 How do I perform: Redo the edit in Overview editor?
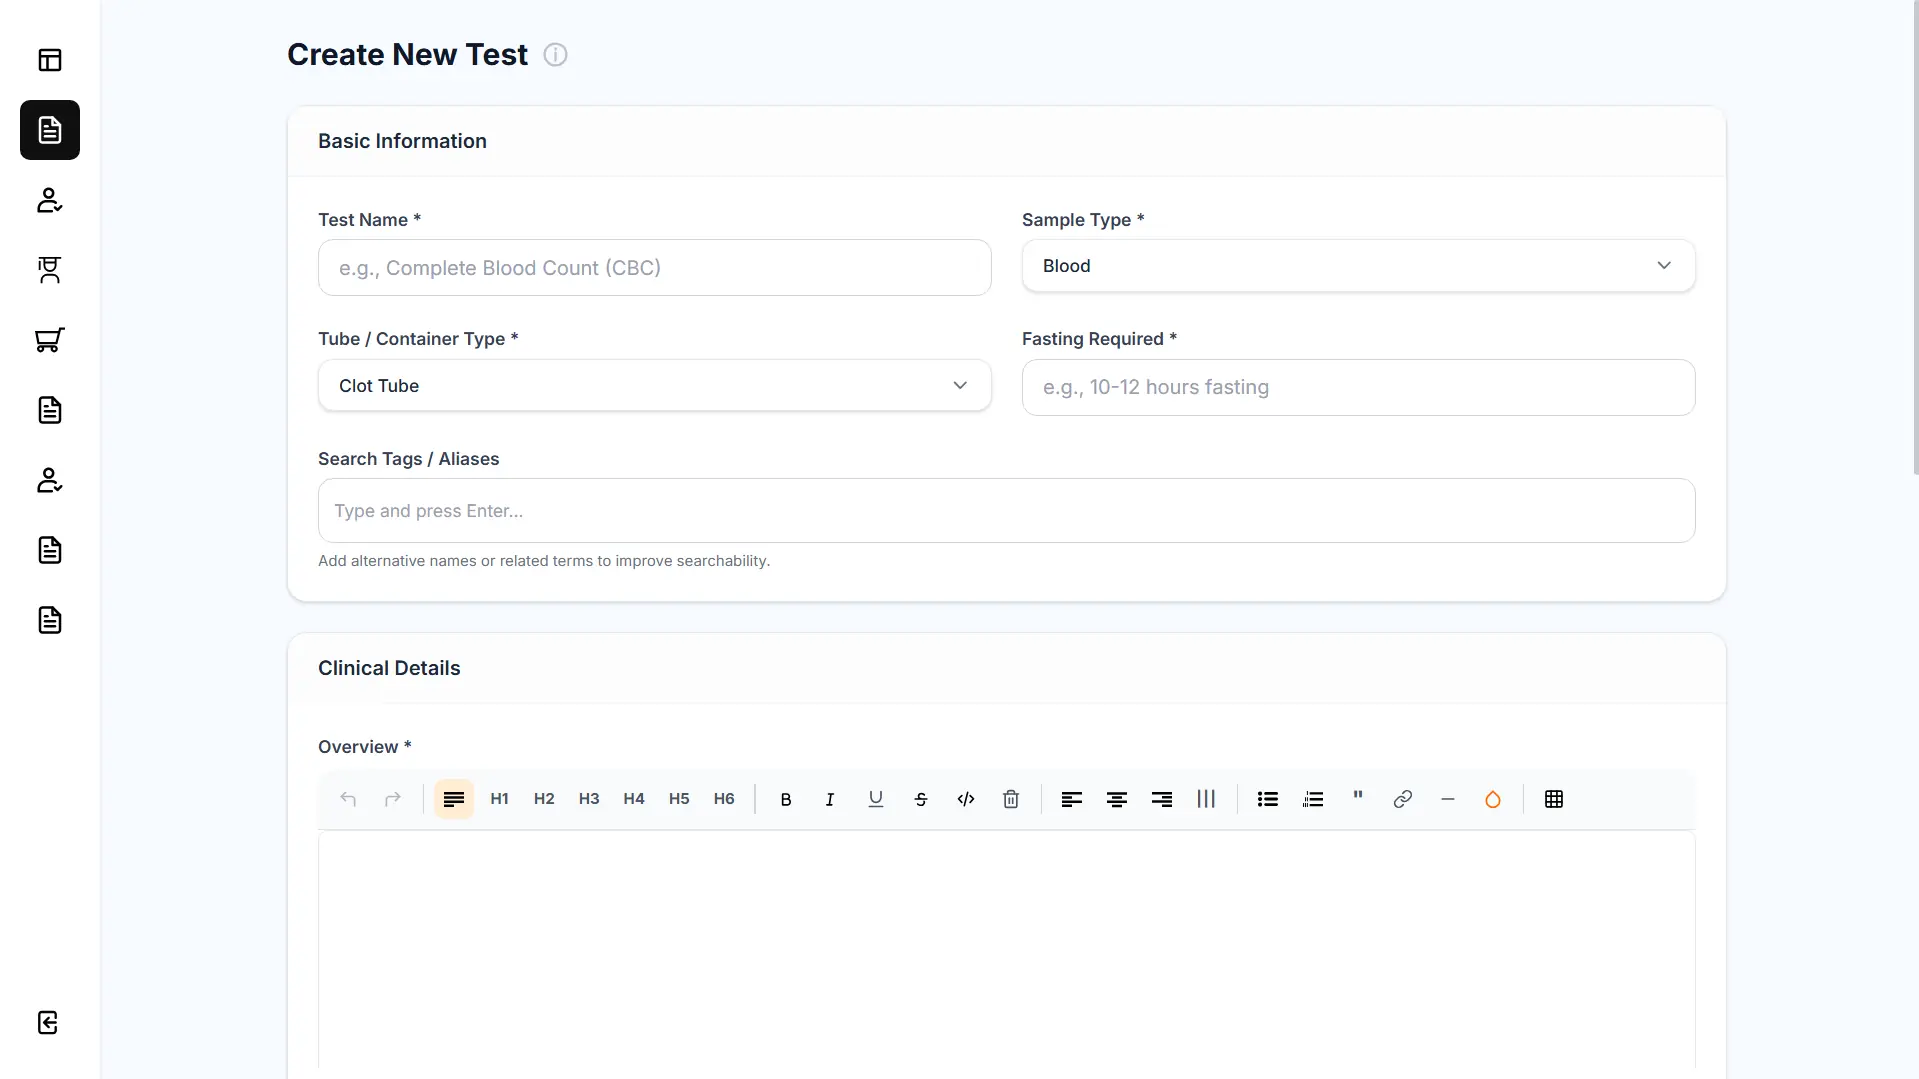[x=393, y=799]
